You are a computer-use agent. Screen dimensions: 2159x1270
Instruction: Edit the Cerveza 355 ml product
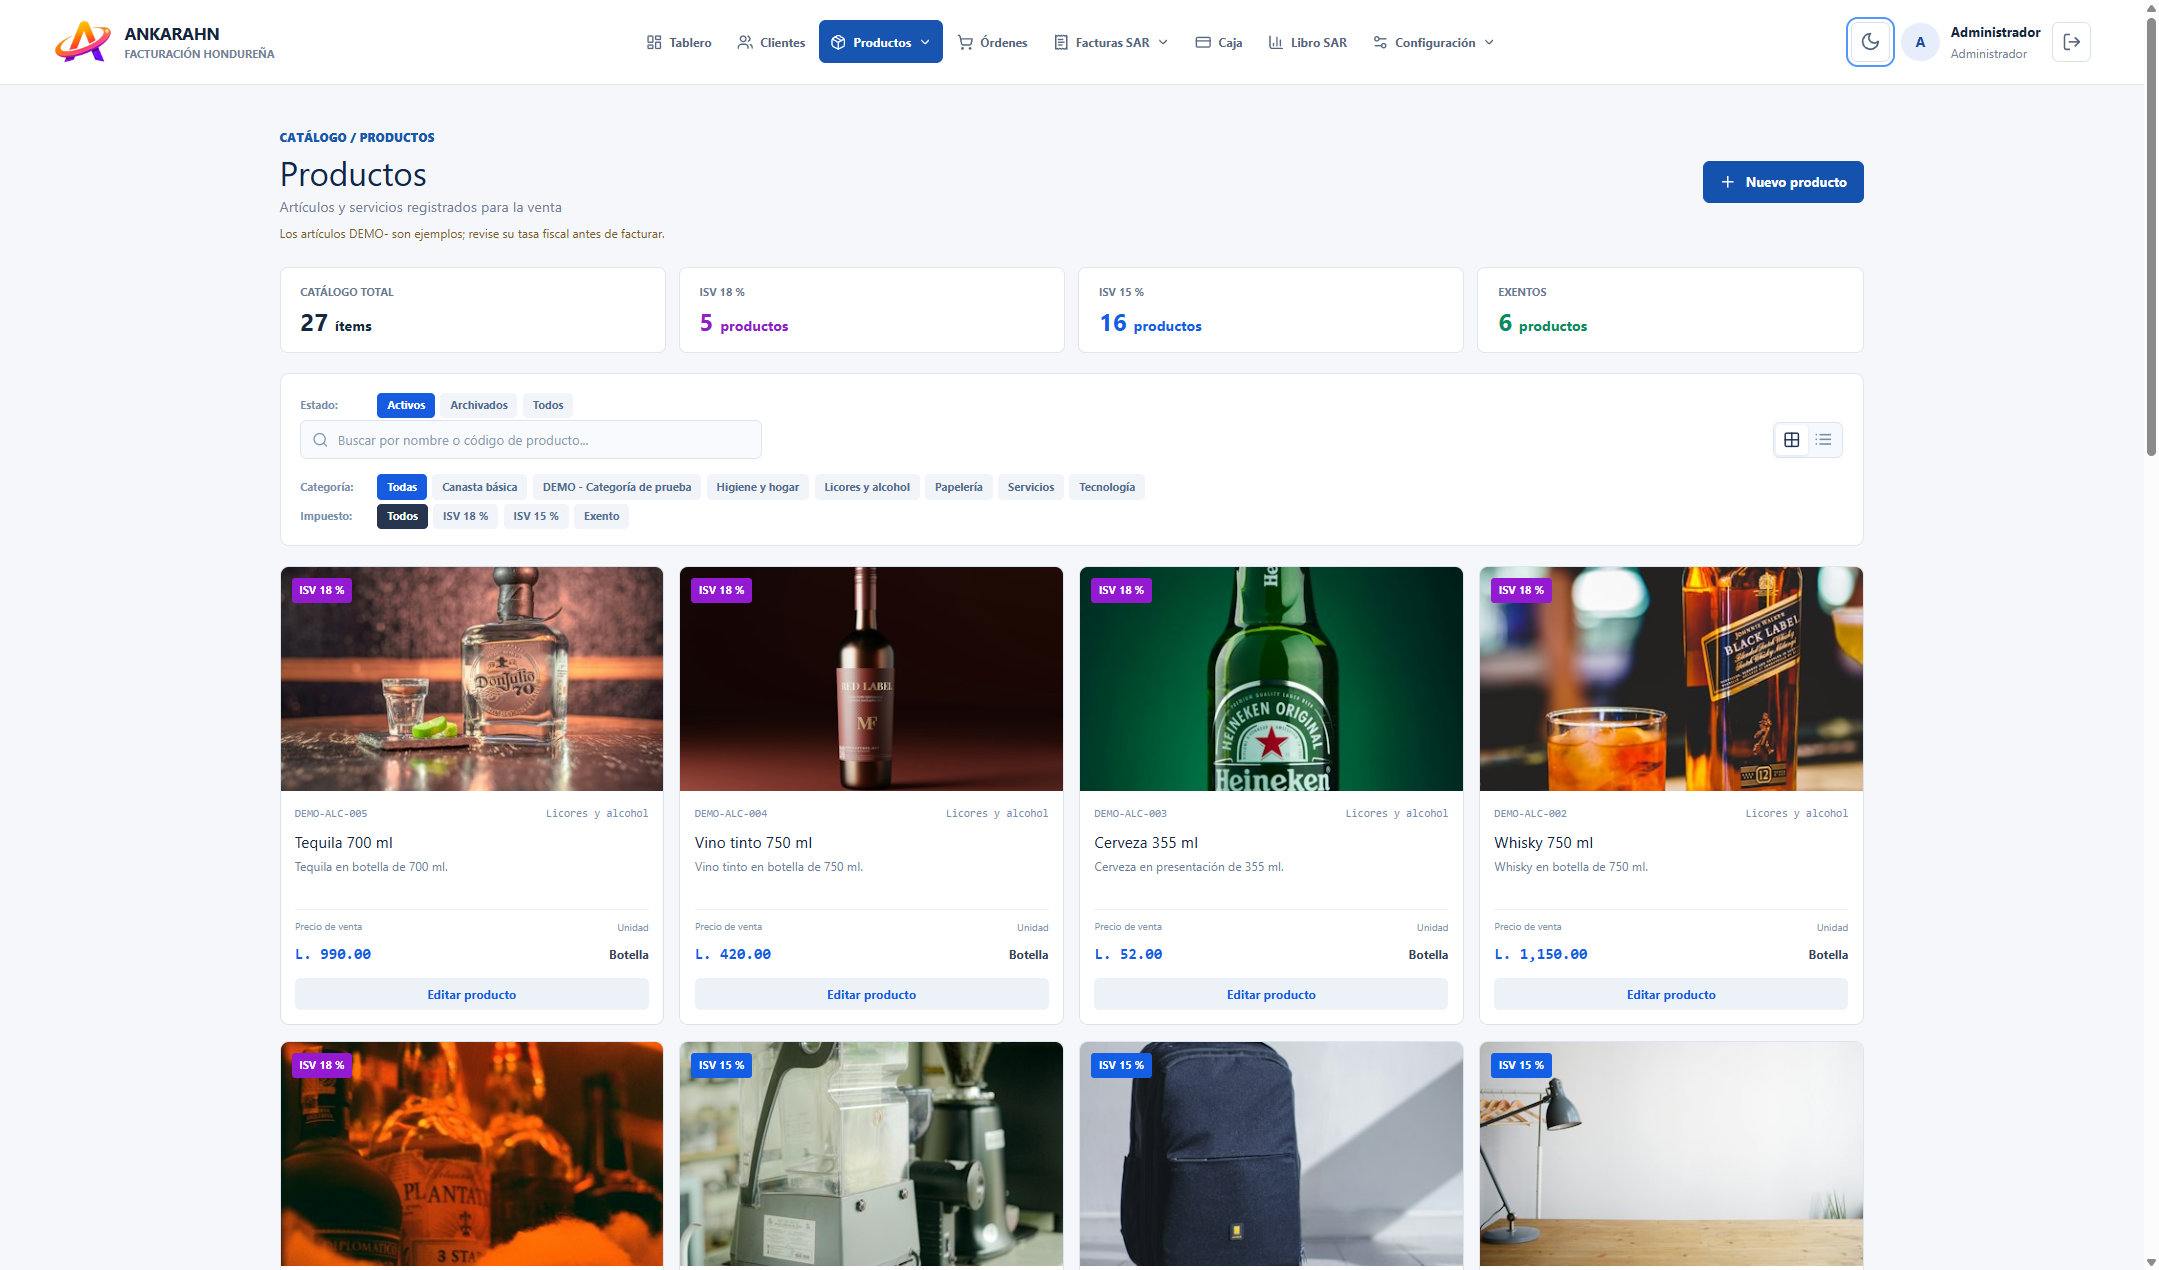coord(1270,994)
